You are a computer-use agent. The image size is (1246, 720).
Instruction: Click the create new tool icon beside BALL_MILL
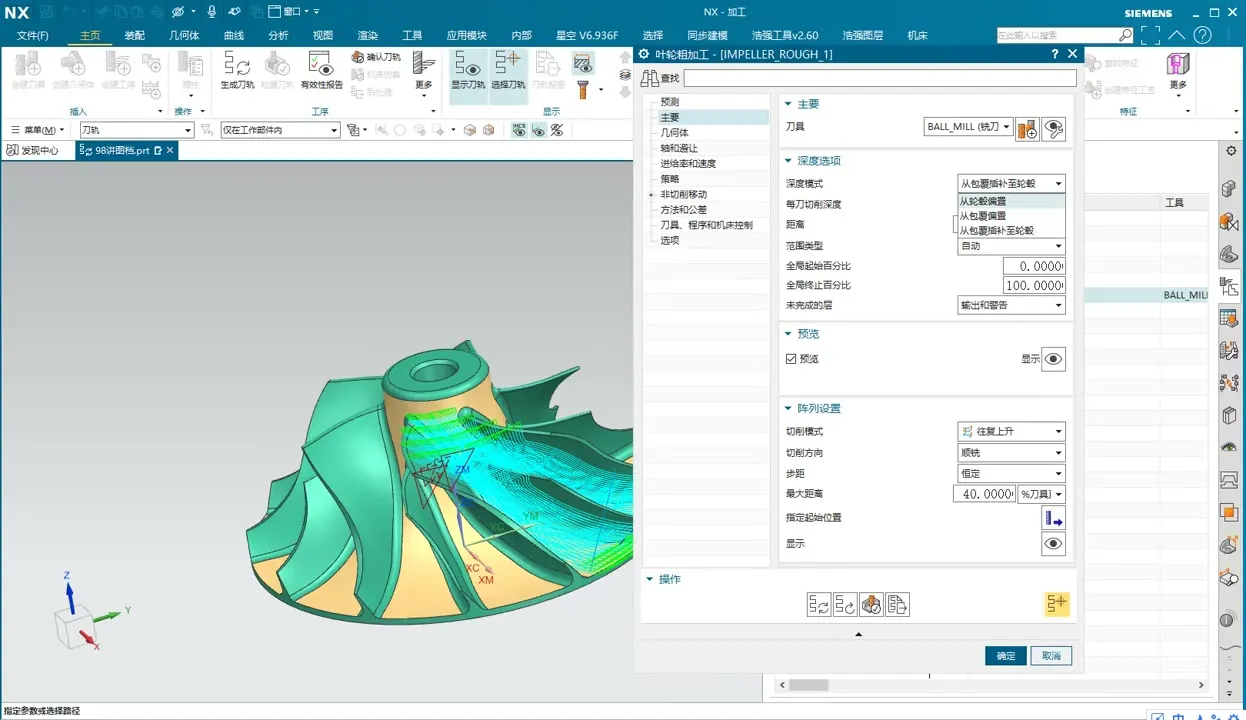(x=1027, y=128)
